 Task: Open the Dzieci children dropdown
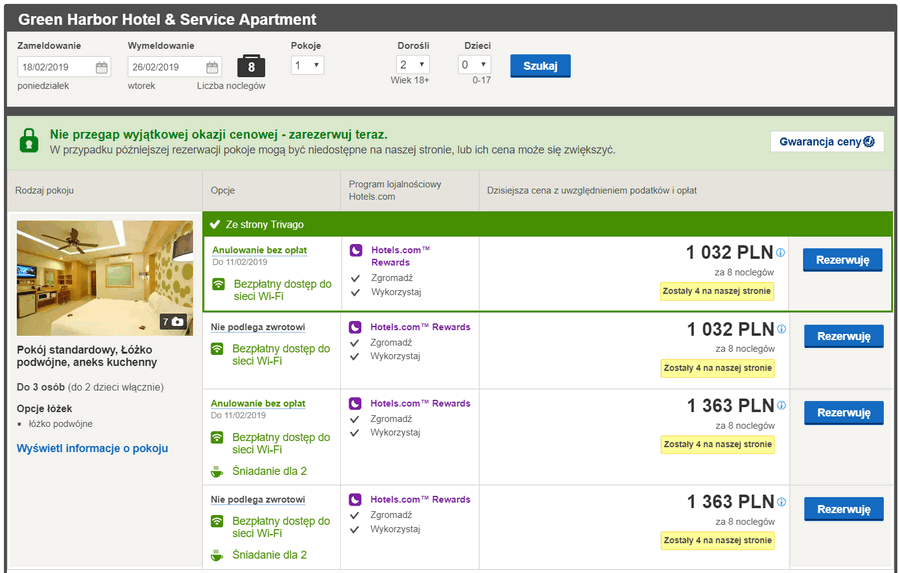(475, 64)
